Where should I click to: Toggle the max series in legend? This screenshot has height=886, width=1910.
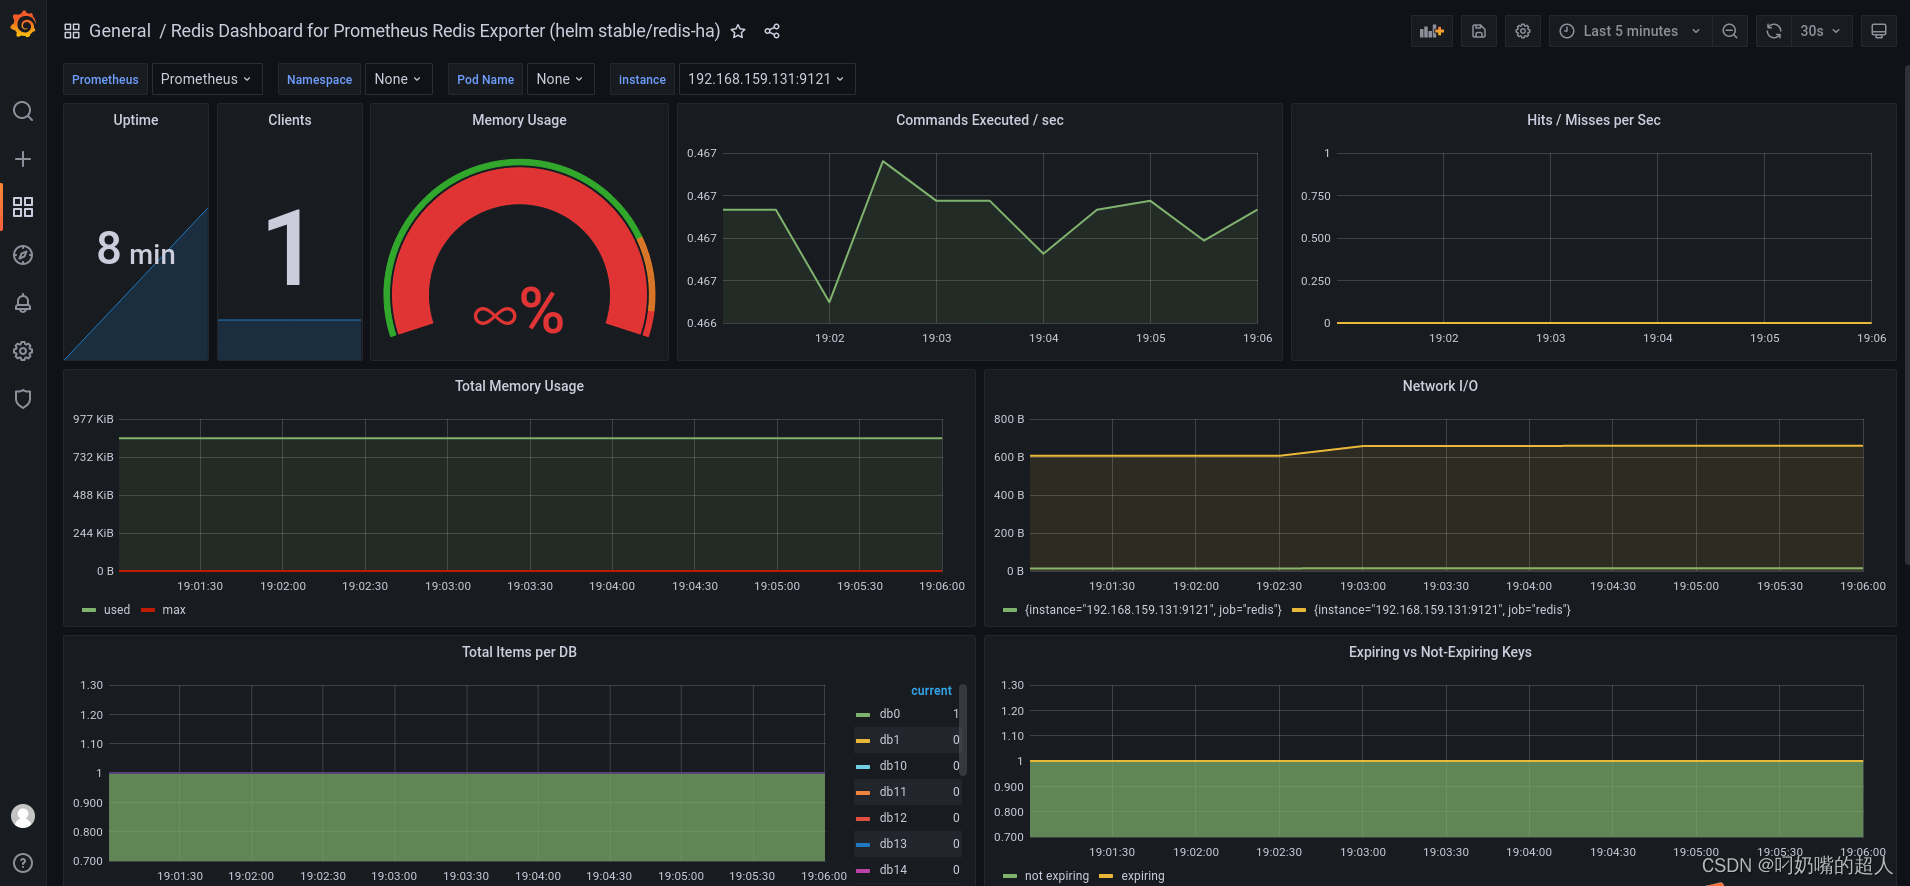[174, 610]
